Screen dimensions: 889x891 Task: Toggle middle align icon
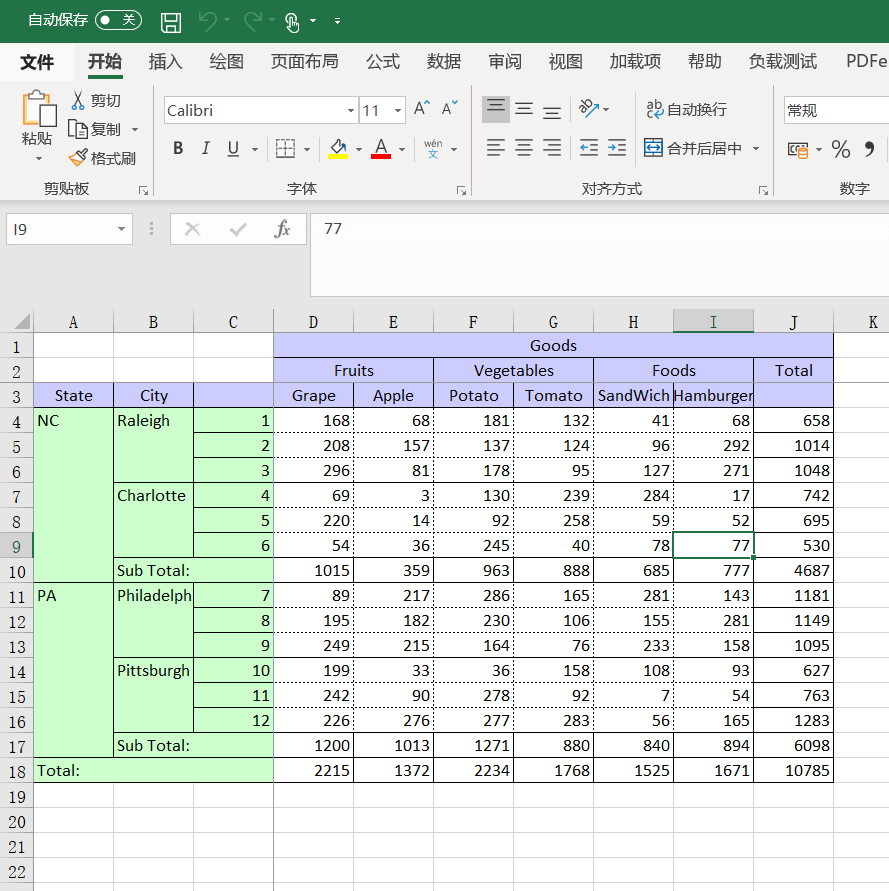point(524,109)
